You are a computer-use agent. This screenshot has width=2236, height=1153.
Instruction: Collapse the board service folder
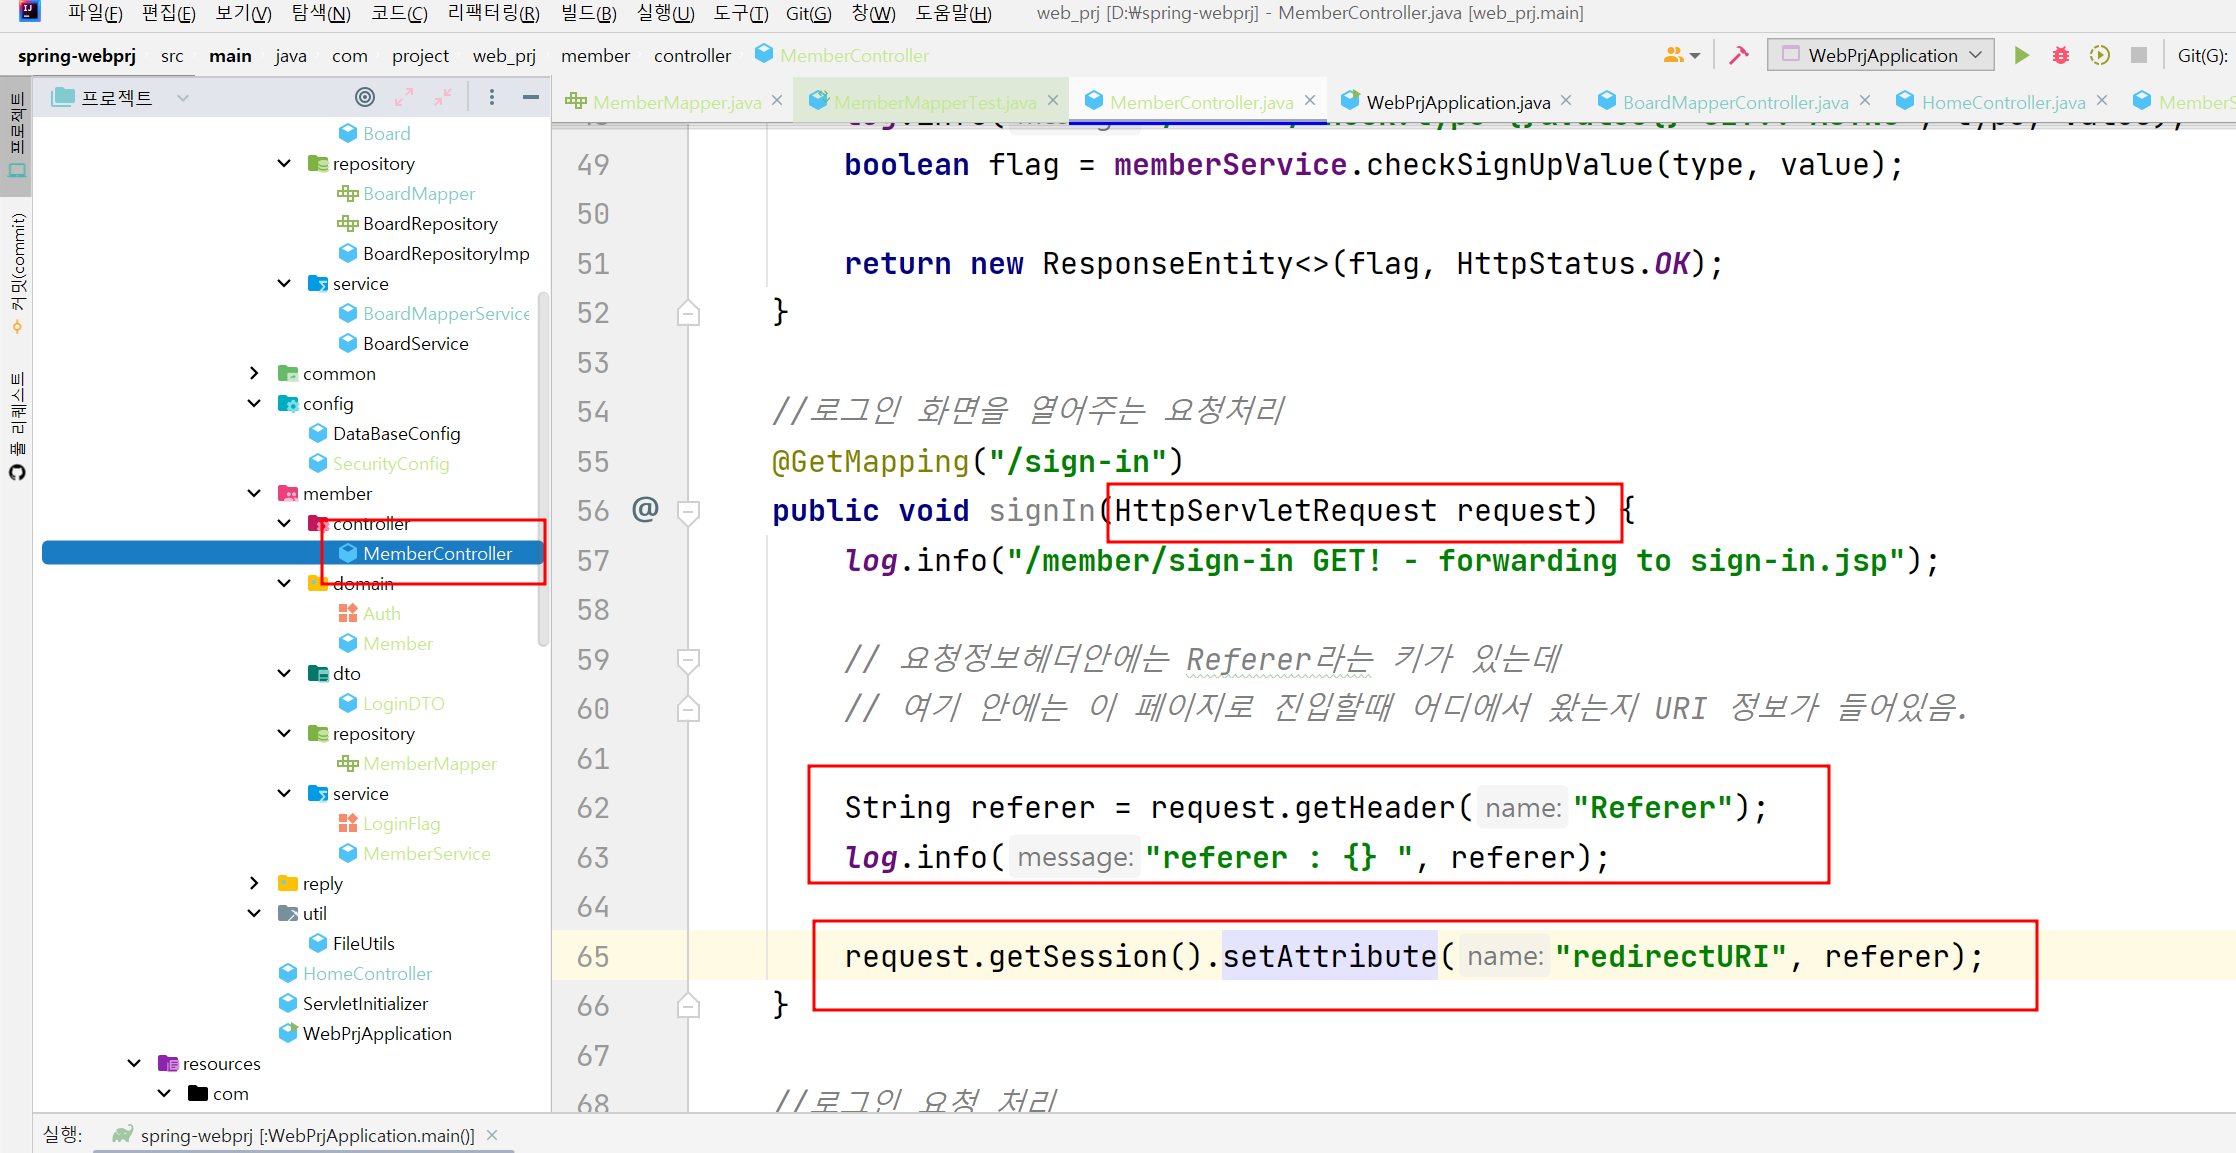(284, 283)
